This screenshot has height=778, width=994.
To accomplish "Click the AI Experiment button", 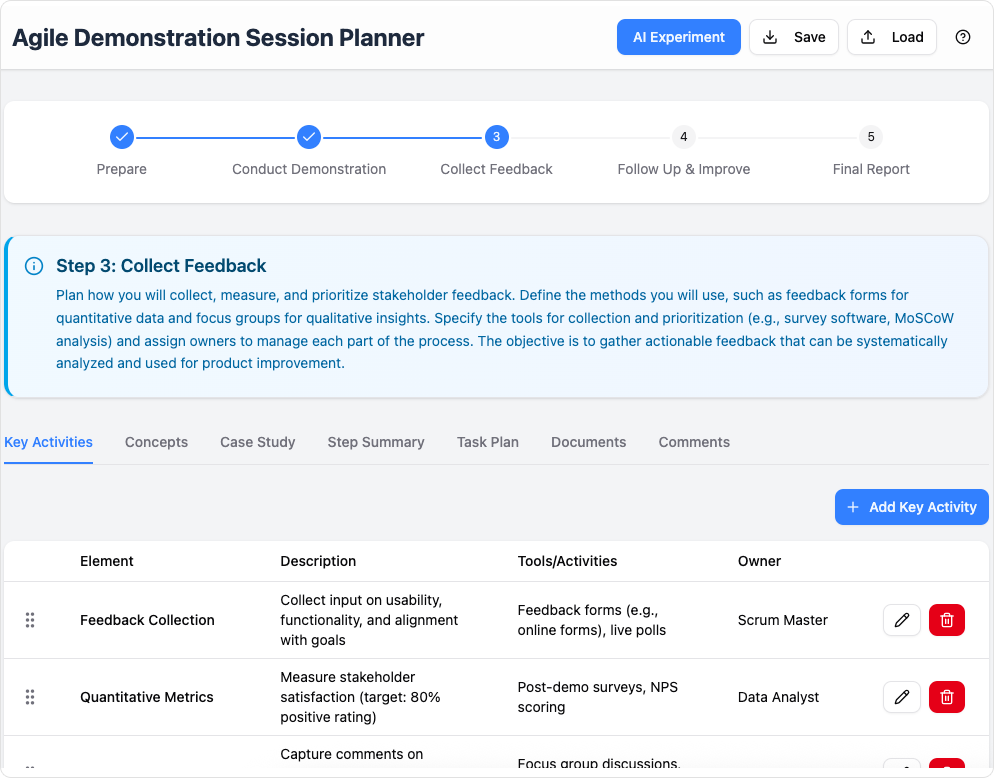I will tap(678, 37).
